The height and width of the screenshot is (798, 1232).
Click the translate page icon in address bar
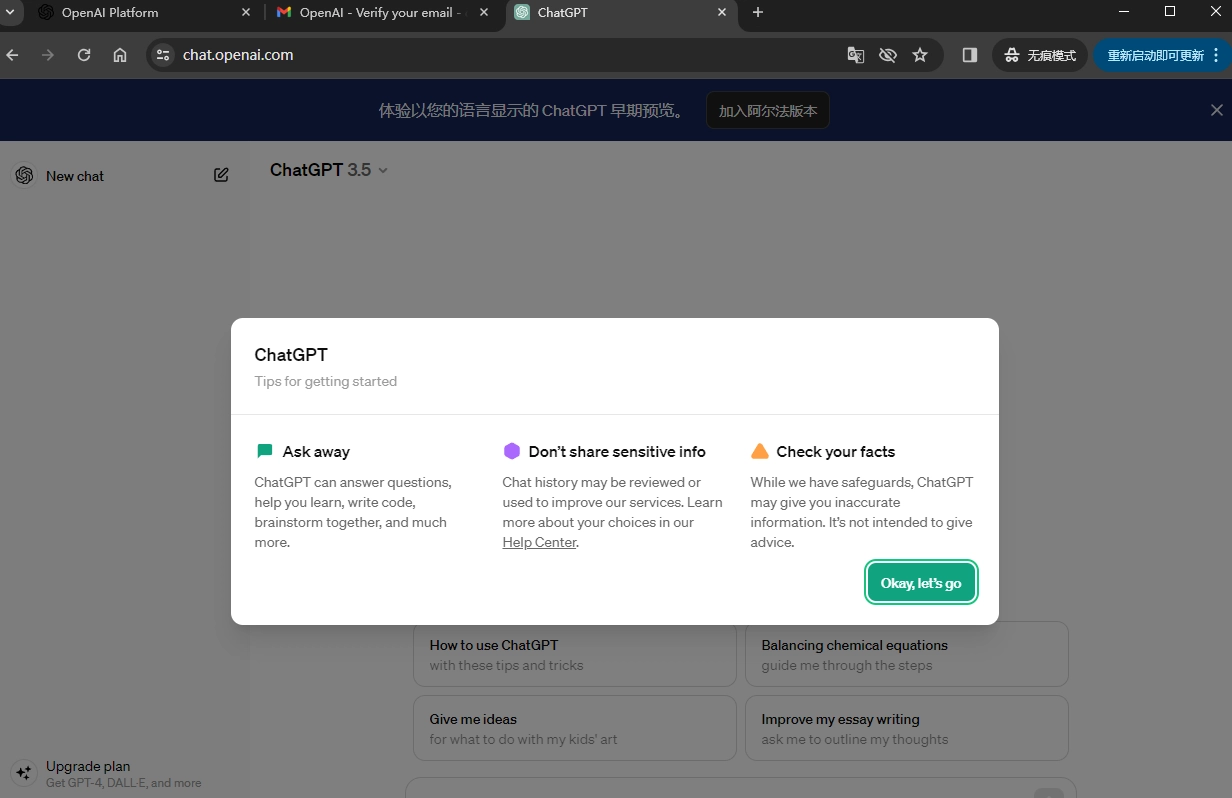point(855,55)
